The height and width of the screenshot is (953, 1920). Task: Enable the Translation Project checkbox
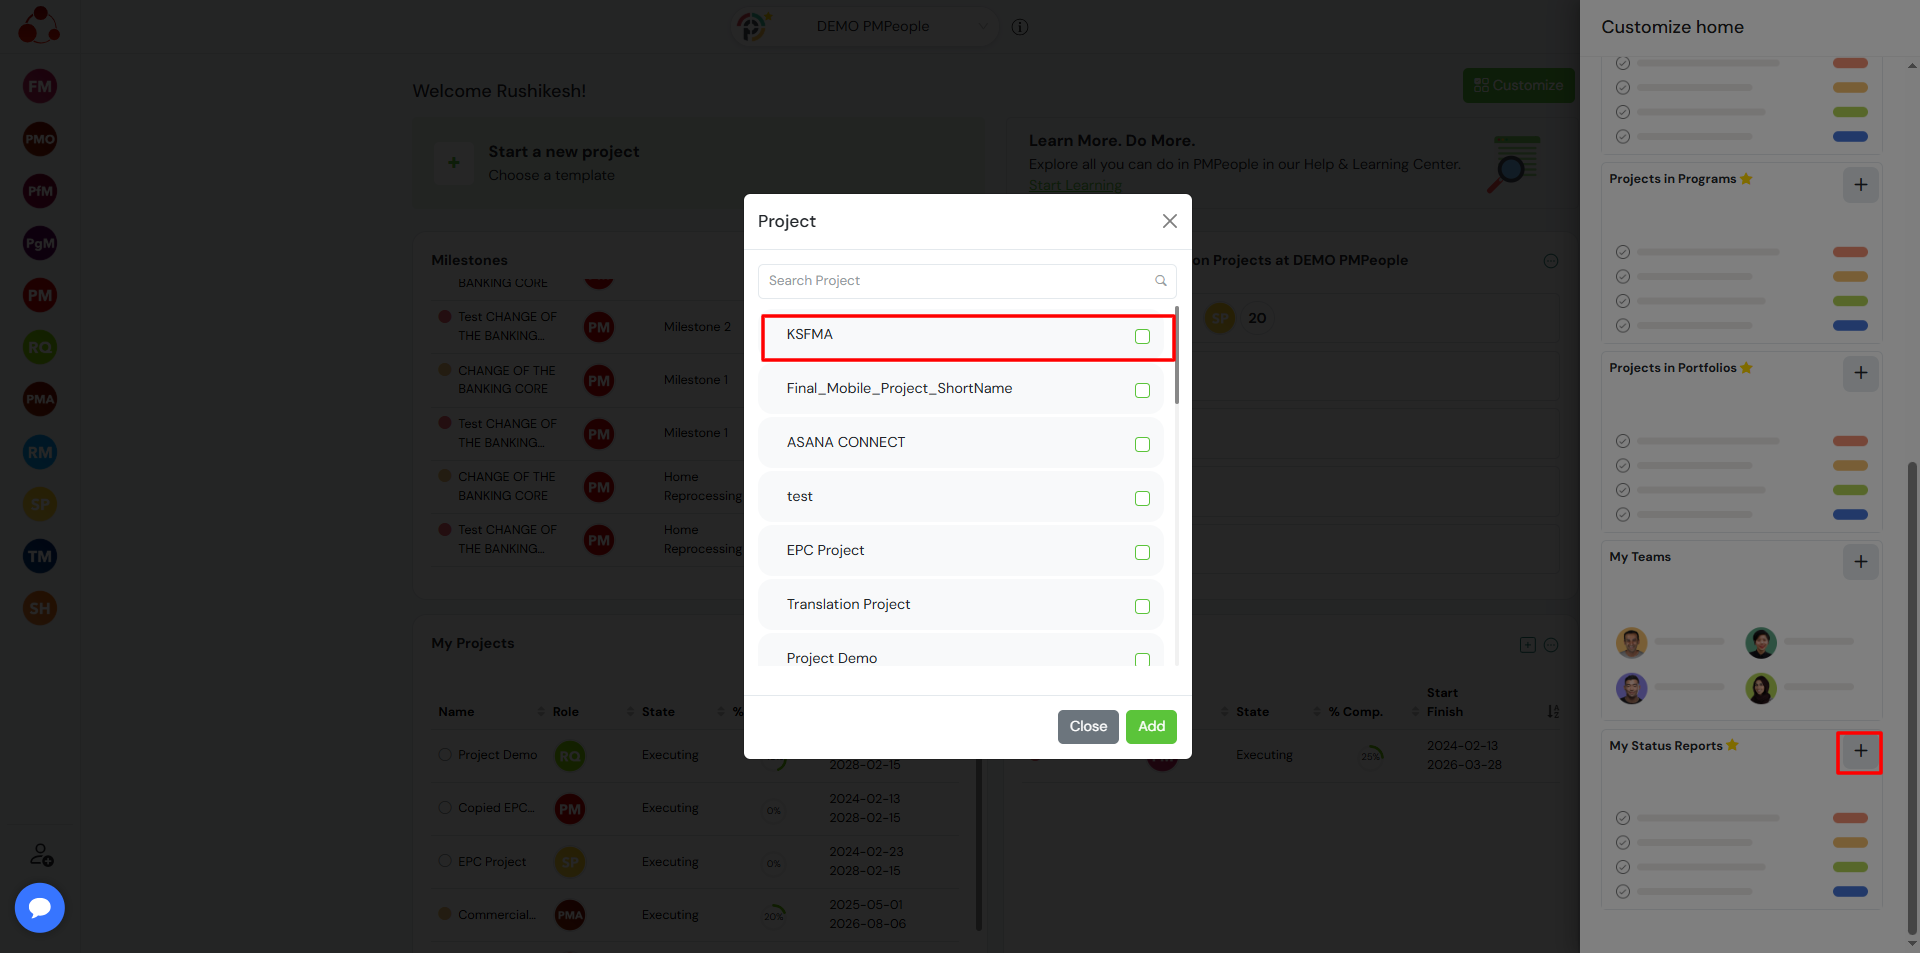point(1142,607)
